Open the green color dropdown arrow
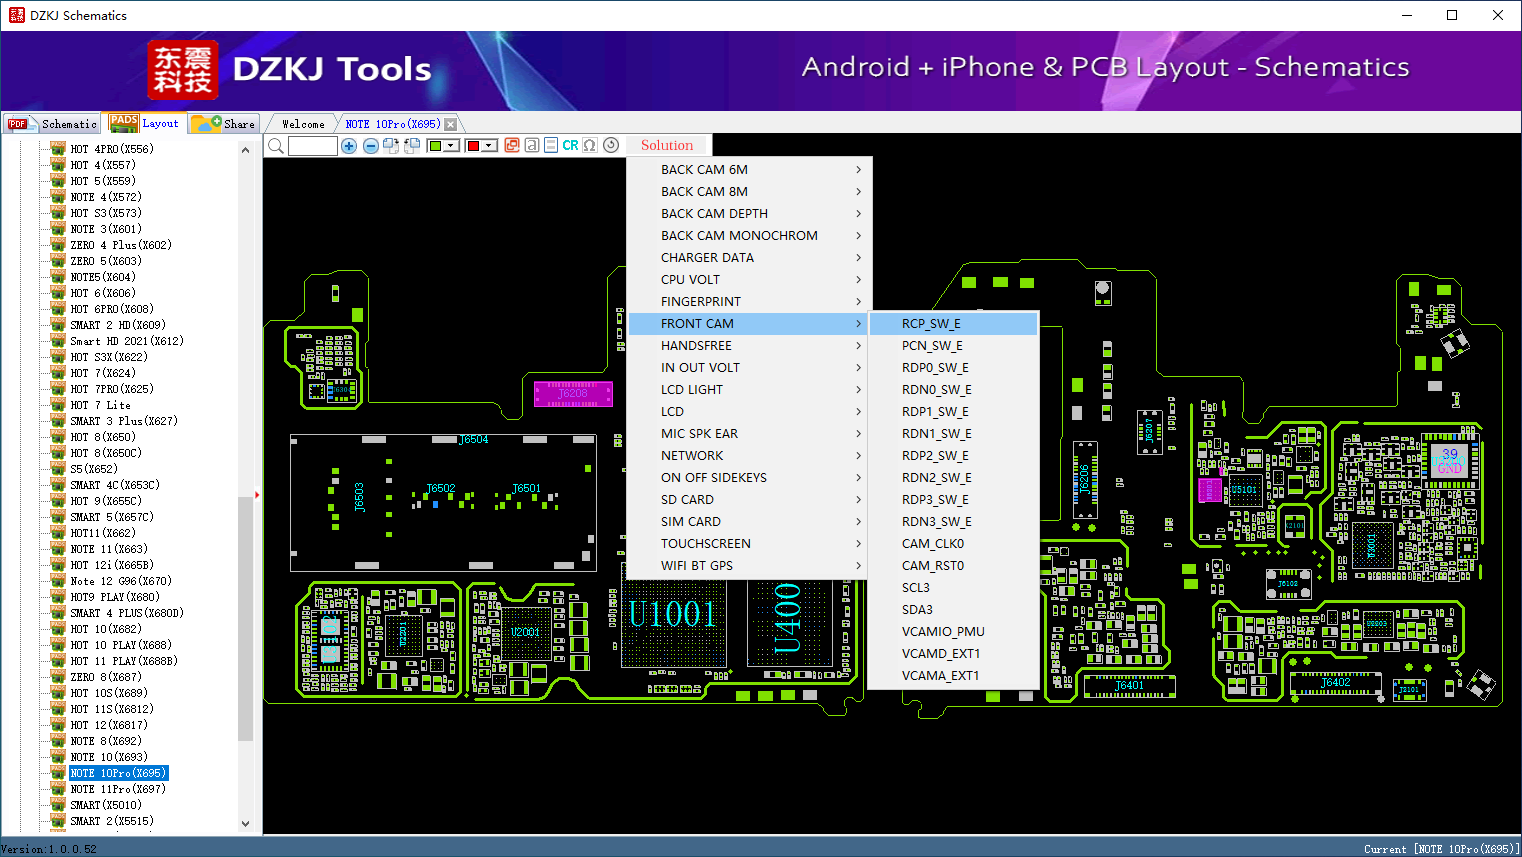 coord(452,146)
